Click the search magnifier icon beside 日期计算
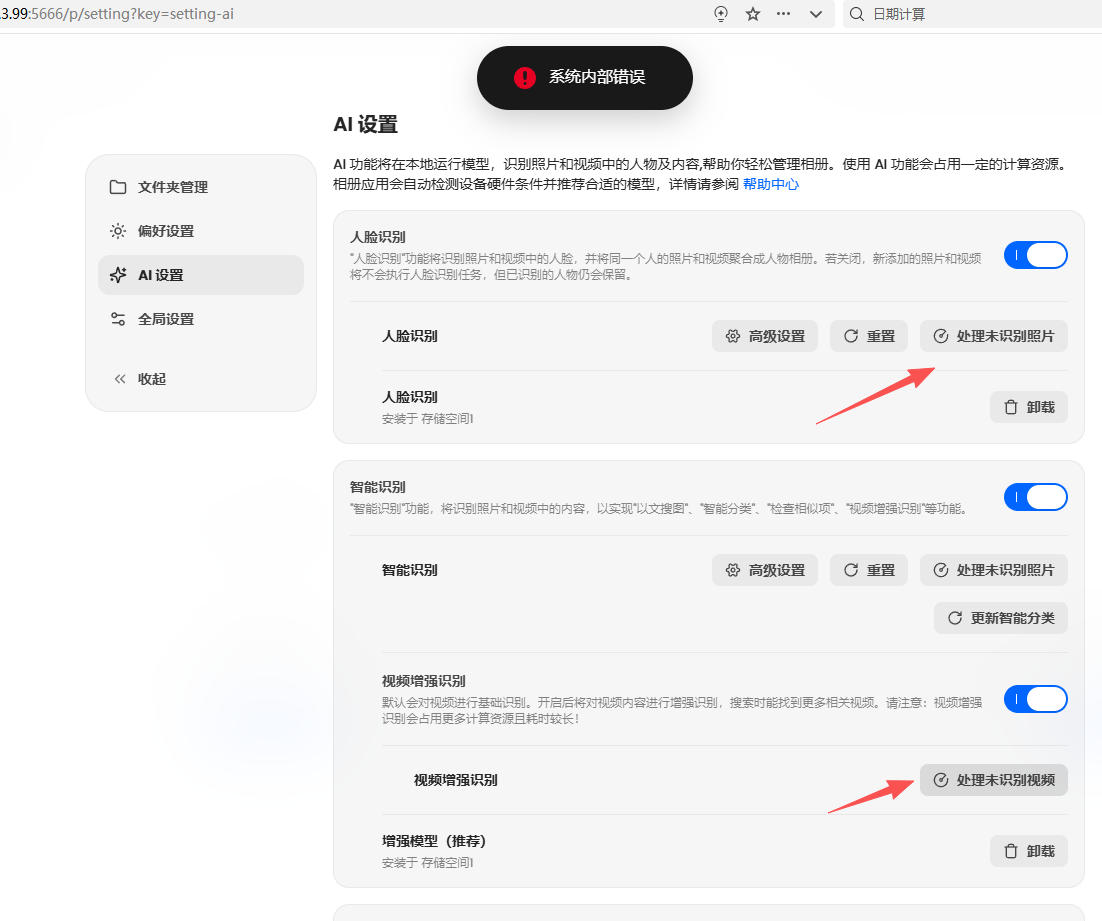Image resolution: width=1102 pixels, height=921 pixels. 857,14
